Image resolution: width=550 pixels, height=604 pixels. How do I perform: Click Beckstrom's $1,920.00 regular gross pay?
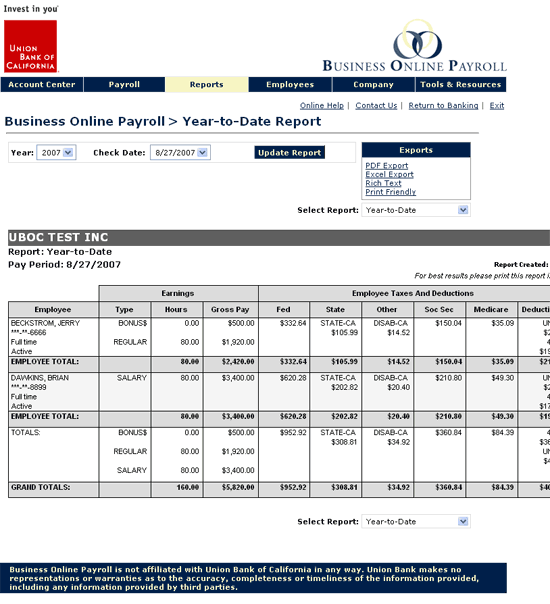click(x=238, y=342)
